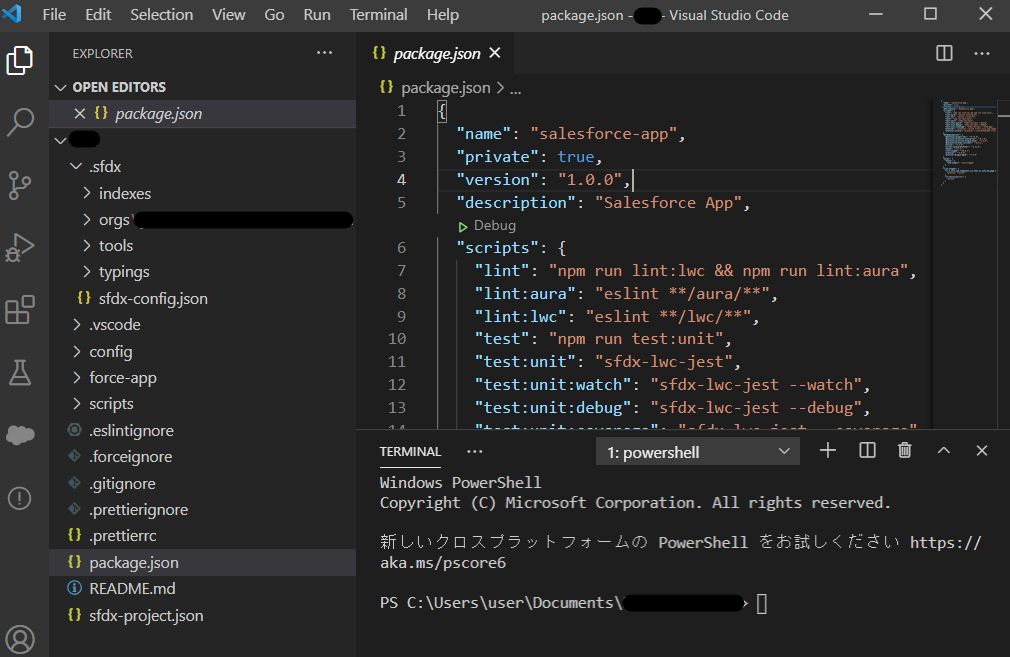
Task: Create a new terminal with plus icon
Action: (x=828, y=451)
